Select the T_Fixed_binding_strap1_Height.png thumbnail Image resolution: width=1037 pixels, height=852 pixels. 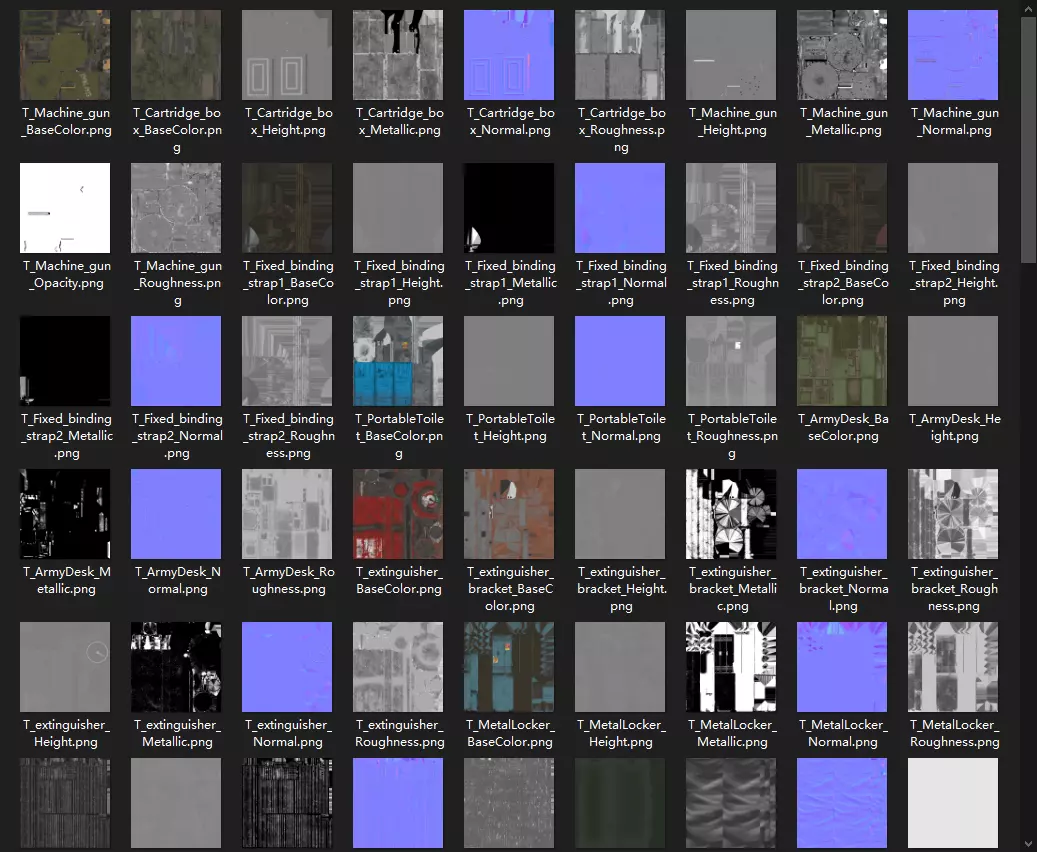pos(398,208)
